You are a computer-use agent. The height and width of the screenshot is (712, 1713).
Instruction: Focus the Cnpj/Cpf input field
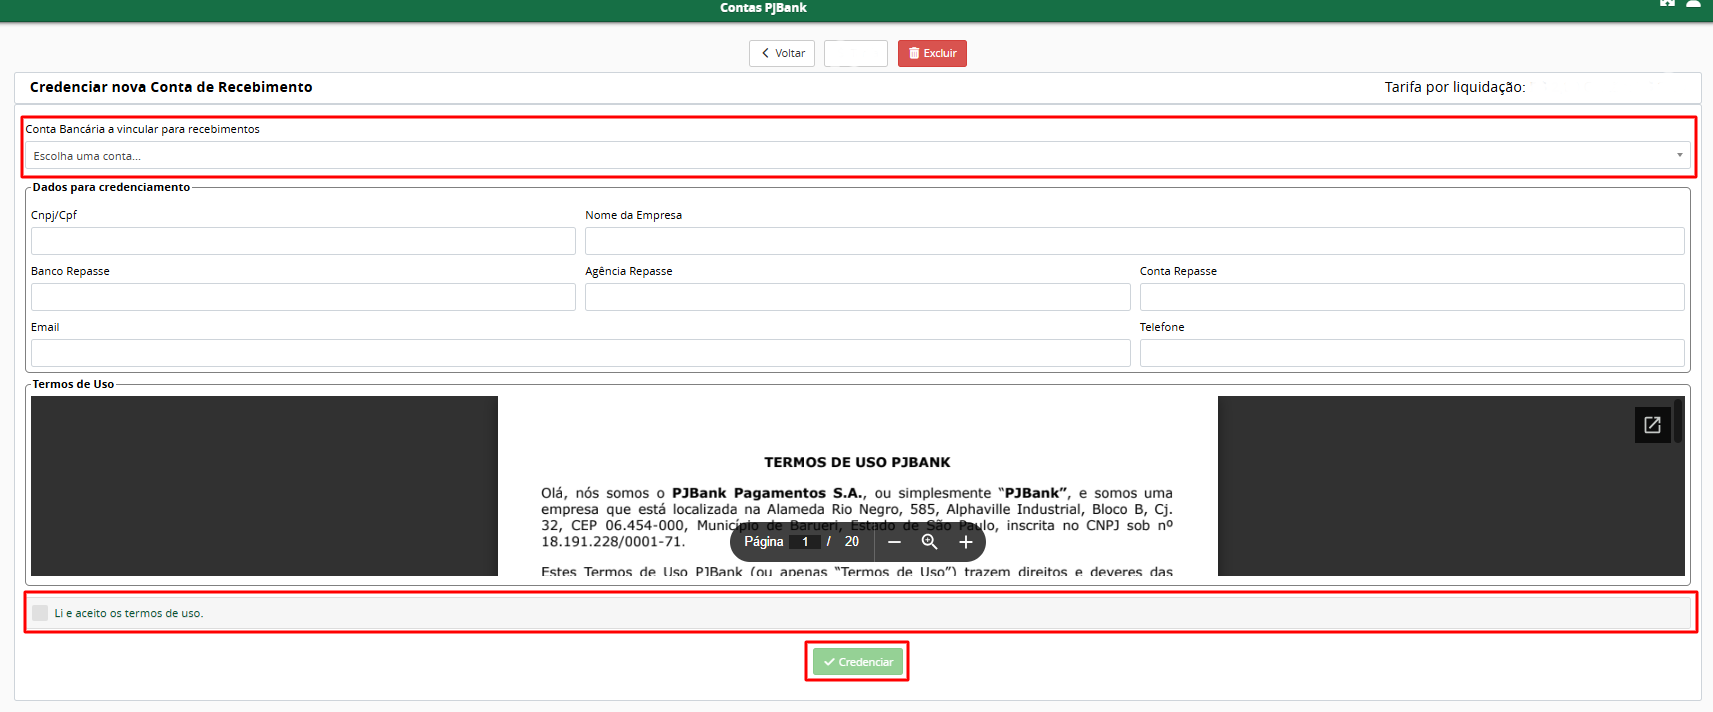point(303,241)
